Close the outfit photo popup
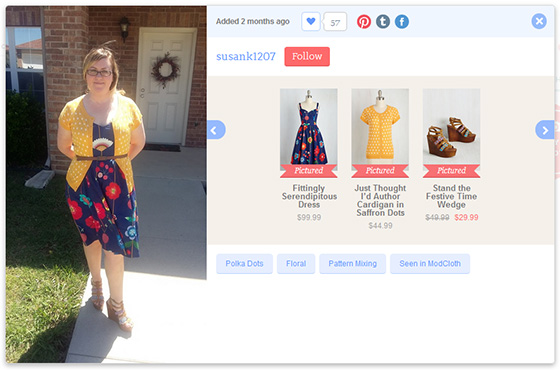This screenshot has height=370, width=560. (539, 21)
